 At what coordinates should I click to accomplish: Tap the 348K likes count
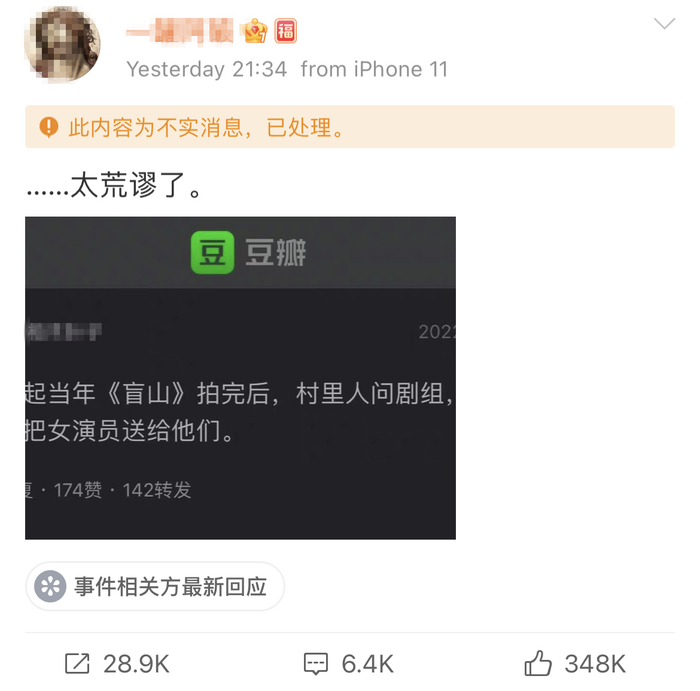pyautogui.click(x=595, y=664)
